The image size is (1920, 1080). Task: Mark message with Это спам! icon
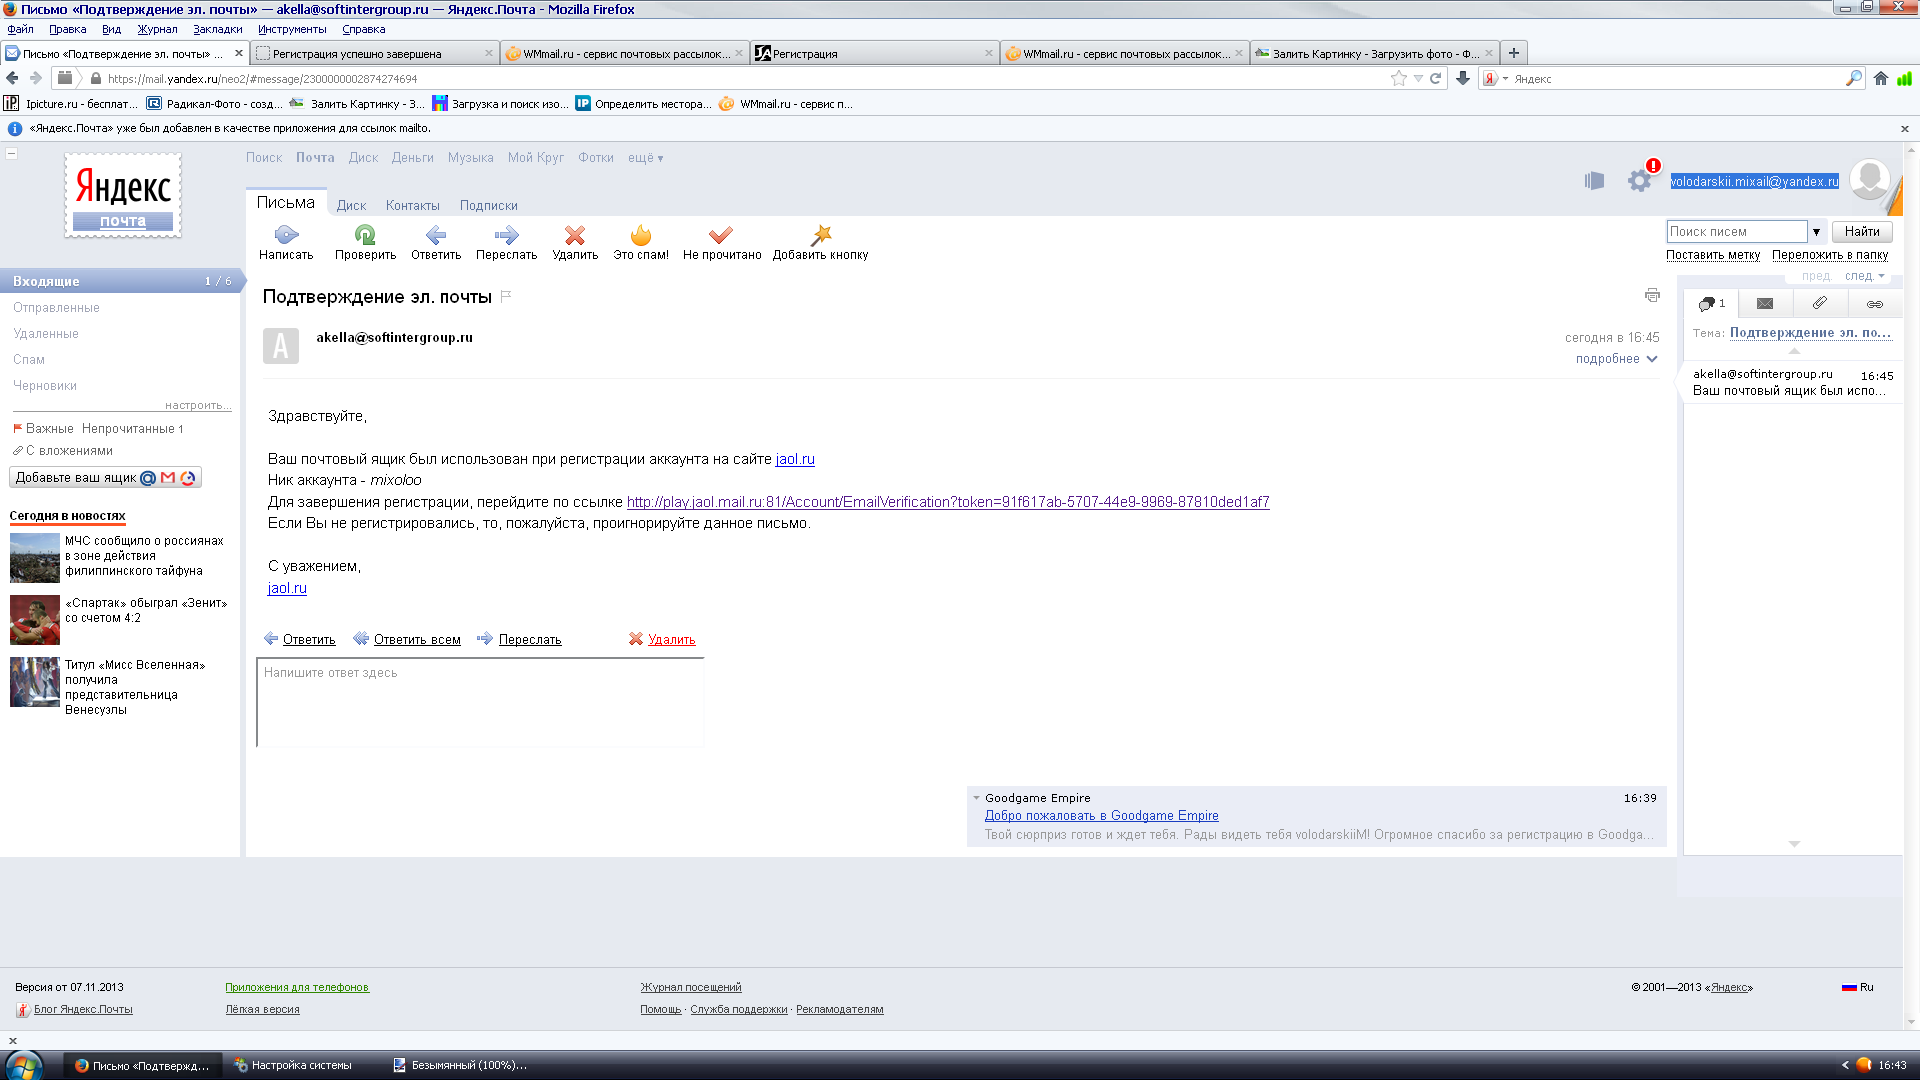tap(641, 235)
